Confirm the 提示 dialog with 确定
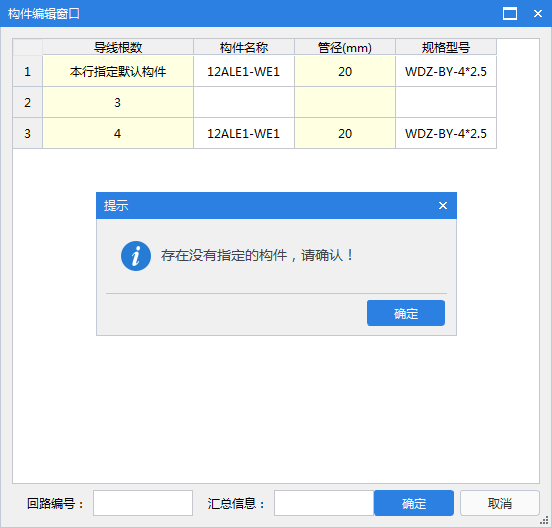The image size is (552, 528). pos(406,313)
